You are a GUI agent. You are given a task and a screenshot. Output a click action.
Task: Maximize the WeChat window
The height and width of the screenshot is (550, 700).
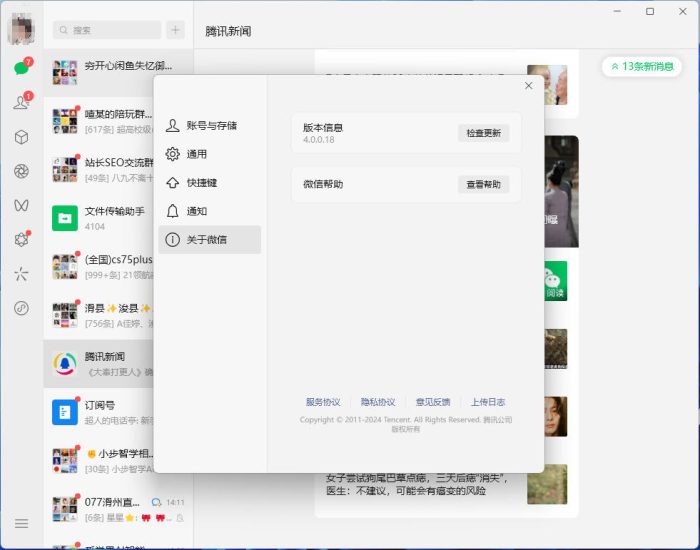(650, 12)
